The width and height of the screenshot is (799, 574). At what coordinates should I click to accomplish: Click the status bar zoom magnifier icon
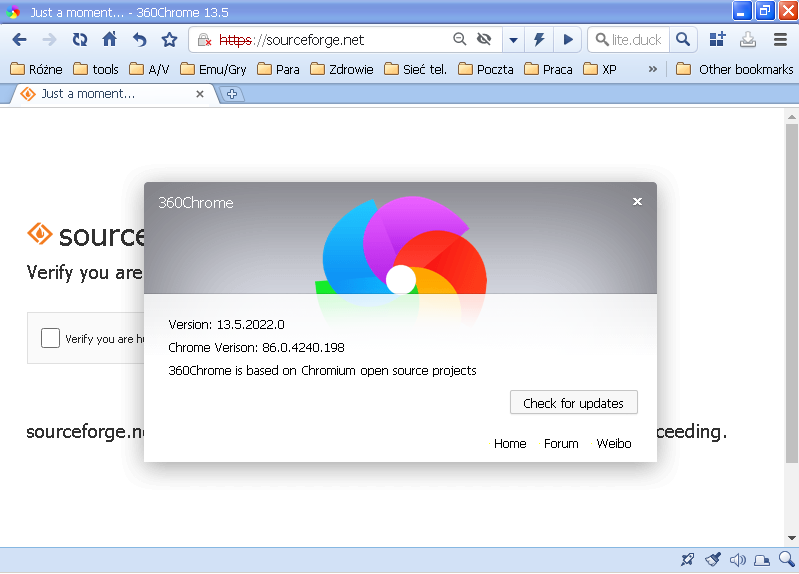click(x=787, y=559)
